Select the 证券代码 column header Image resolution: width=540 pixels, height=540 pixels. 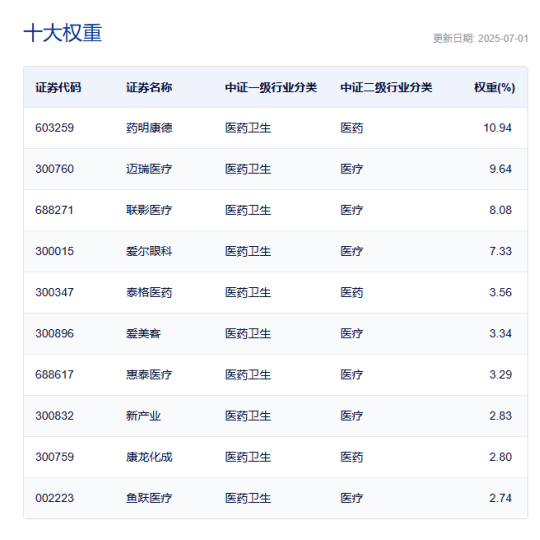point(58,87)
